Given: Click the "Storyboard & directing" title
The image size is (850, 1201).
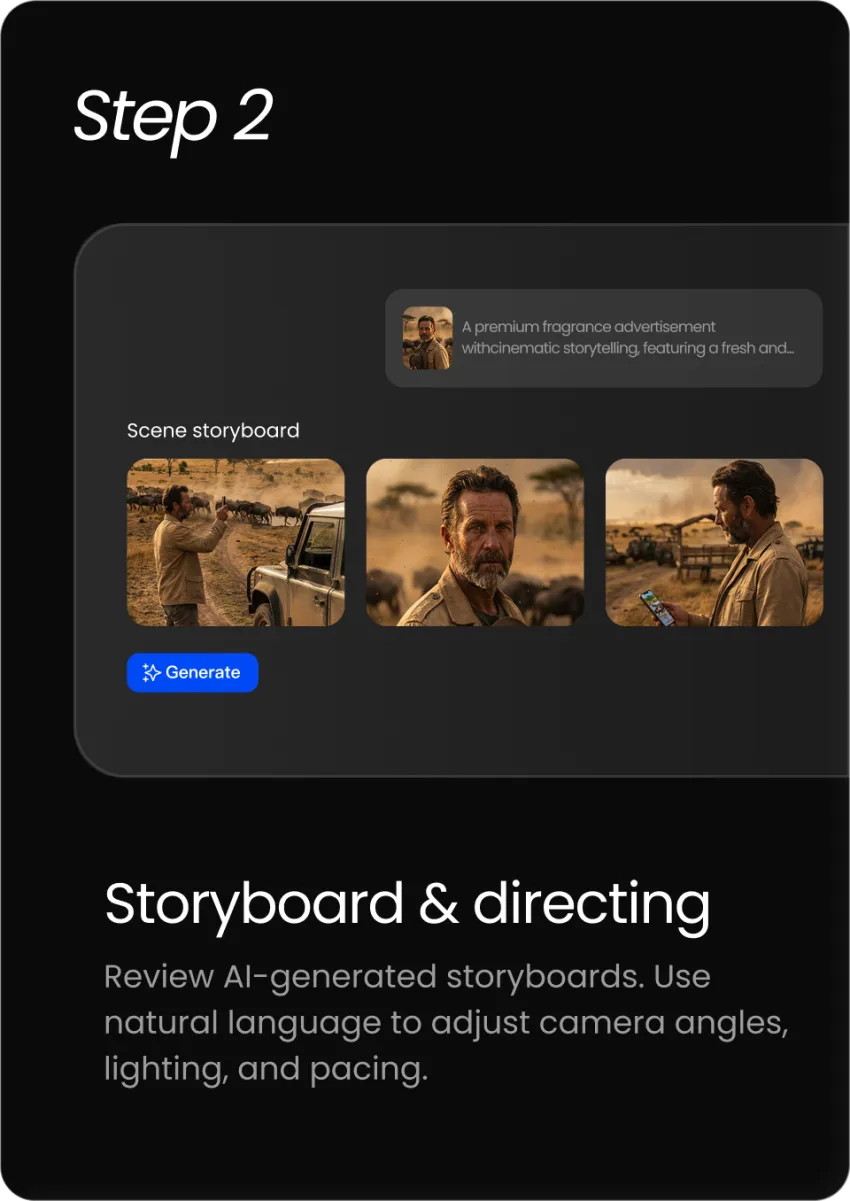Looking at the screenshot, I should point(407,903).
